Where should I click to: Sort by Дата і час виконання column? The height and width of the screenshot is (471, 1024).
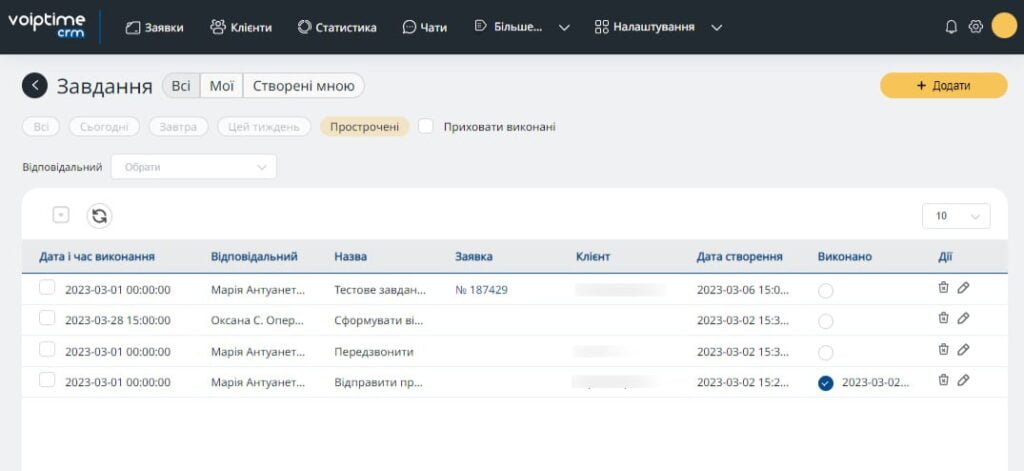tap(97, 257)
